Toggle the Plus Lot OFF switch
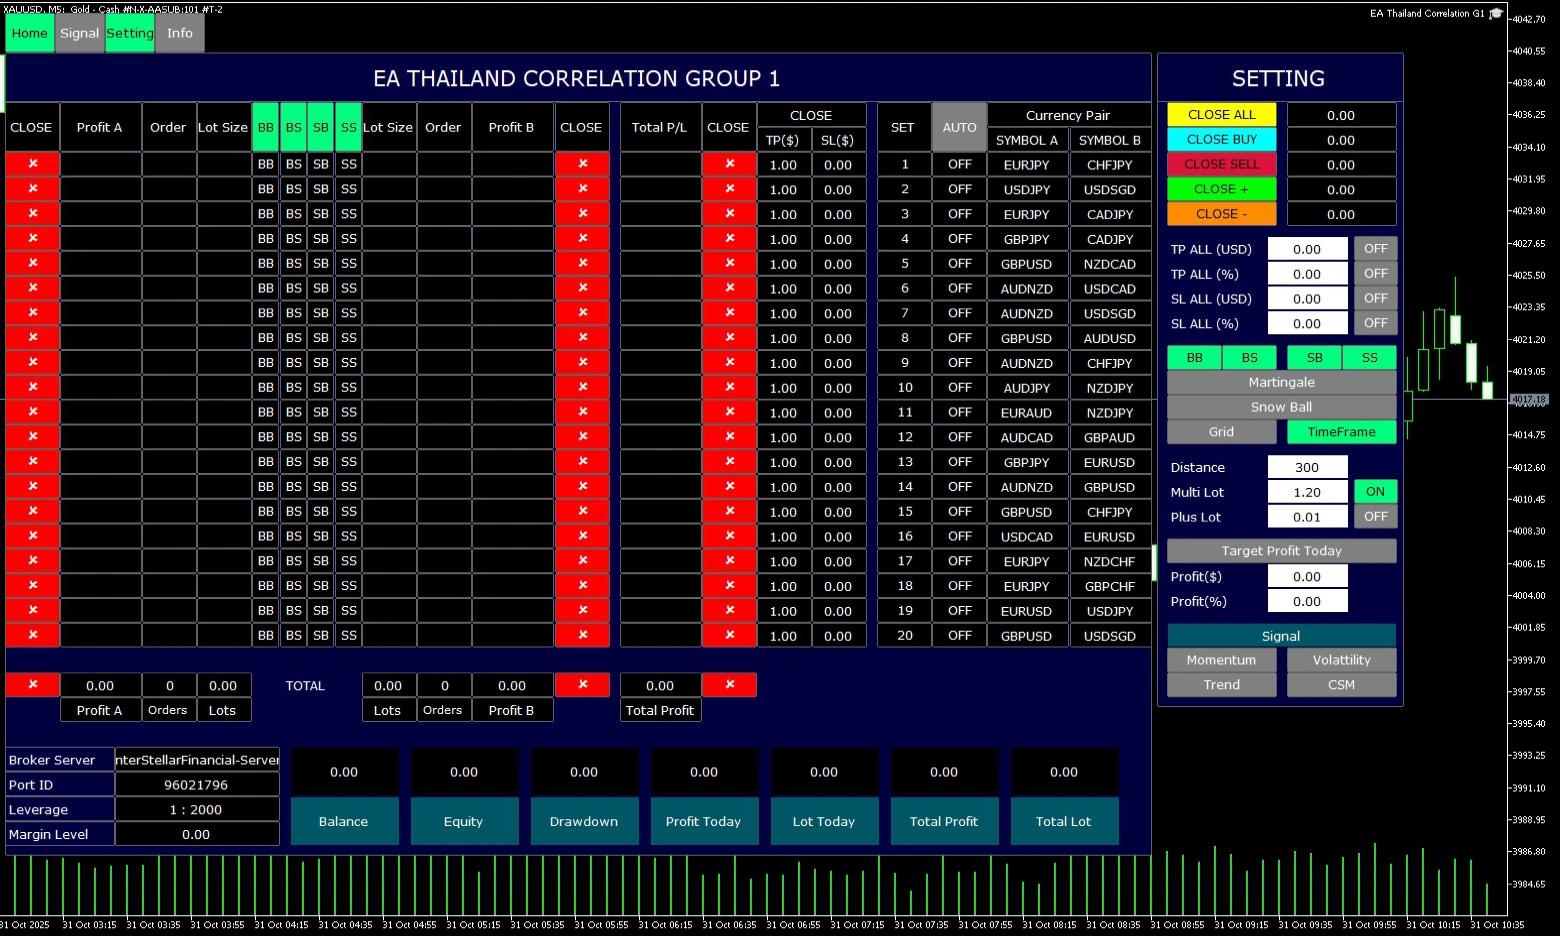1560x936 pixels. pos(1375,517)
